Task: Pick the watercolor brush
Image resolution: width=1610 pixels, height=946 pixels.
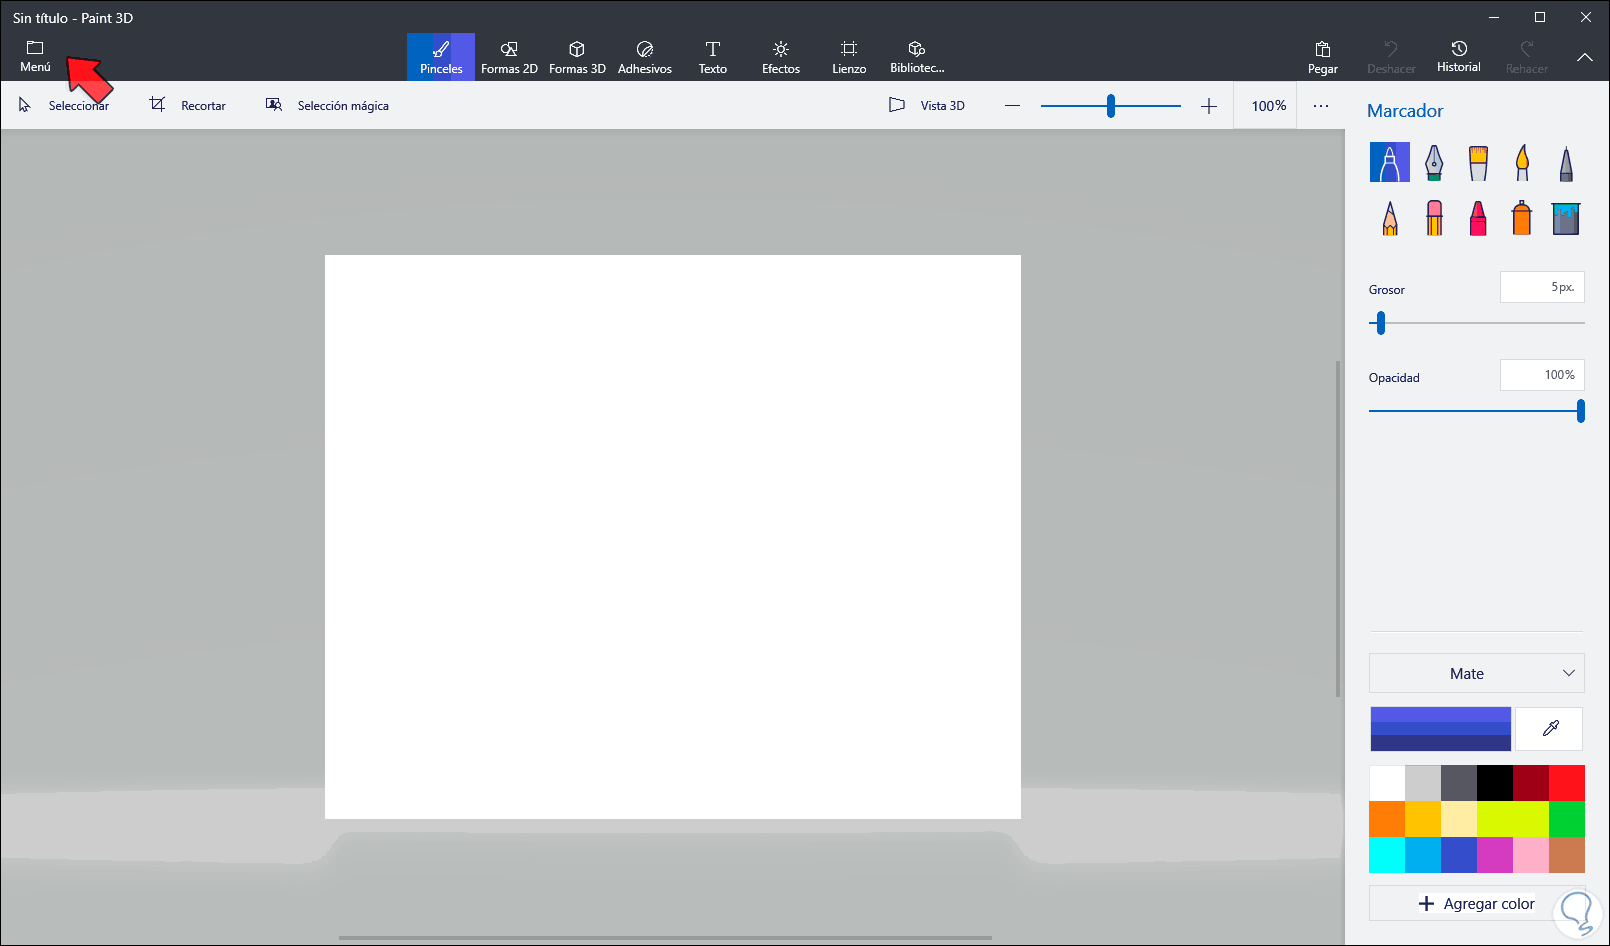Action: coord(1522,161)
